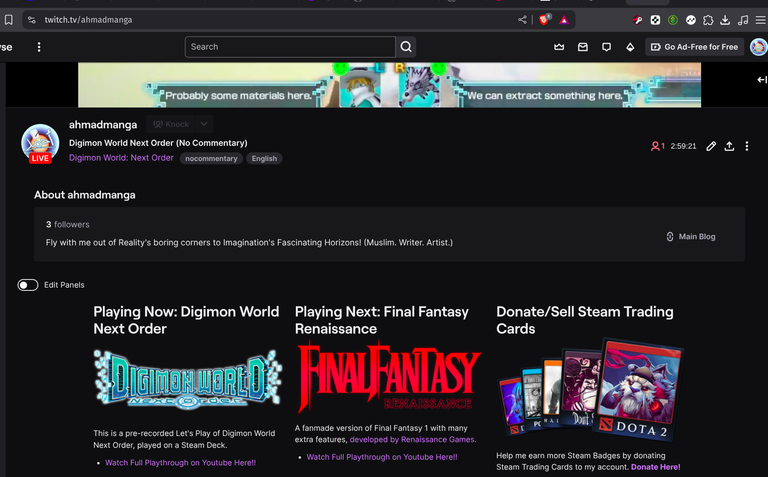
Task: Click the ahmadmanga channel avatar with LIVE badge
Action: (x=40, y=143)
